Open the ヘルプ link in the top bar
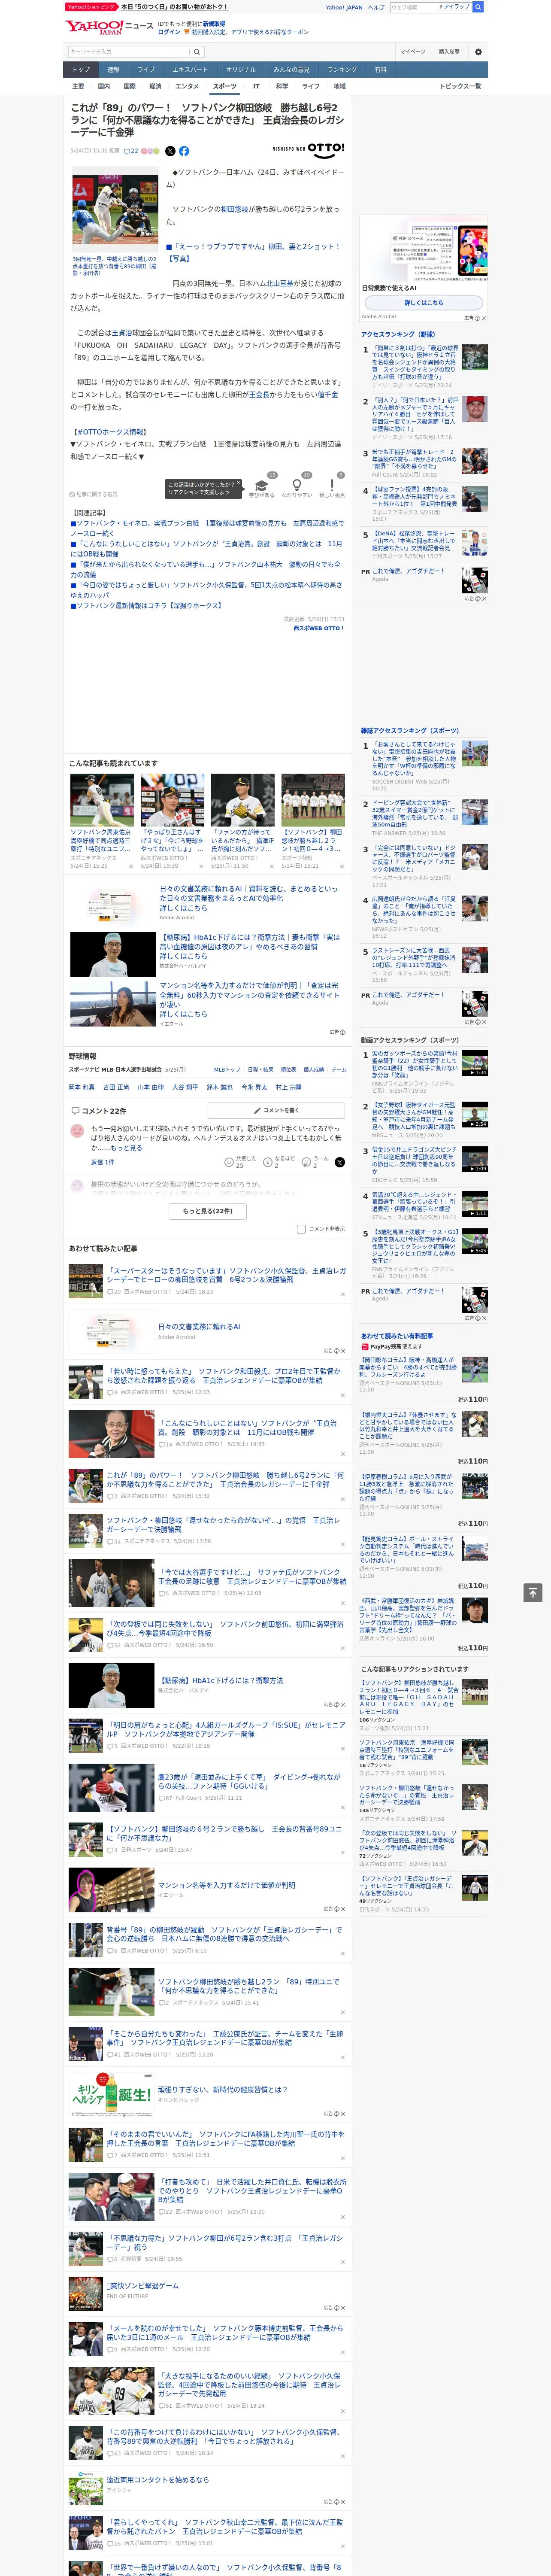This screenshot has height=2576, width=551. click(375, 7)
